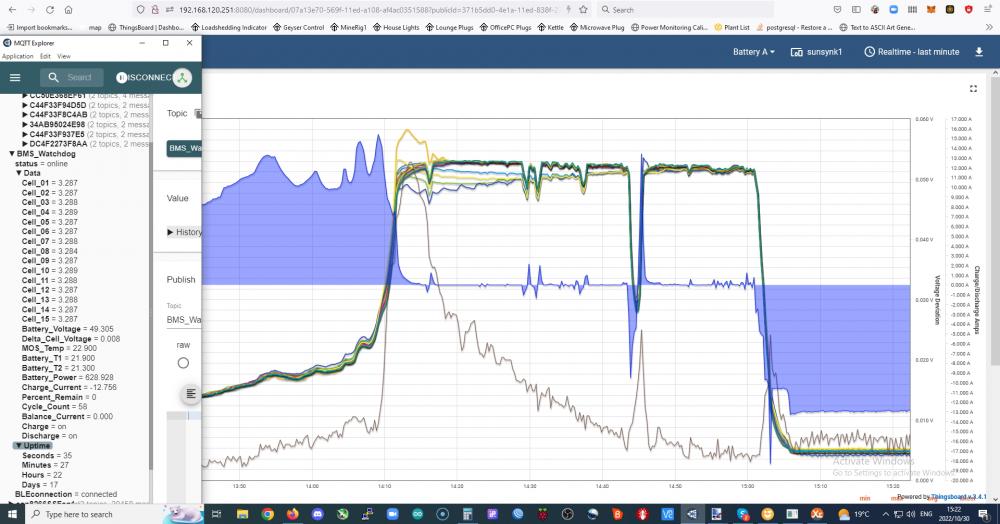This screenshot has width=1000, height=524.
Task: Click the BMS_Wa topic chip
Action: 184,148
